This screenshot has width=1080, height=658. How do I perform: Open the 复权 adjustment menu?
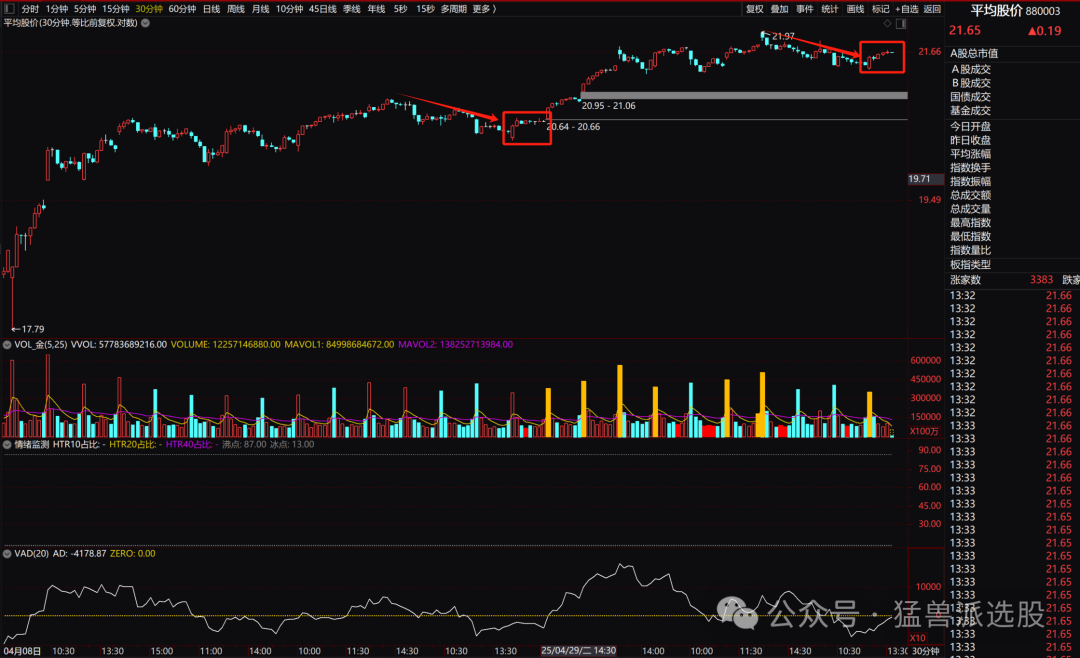pyautogui.click(x=755, y=9)
